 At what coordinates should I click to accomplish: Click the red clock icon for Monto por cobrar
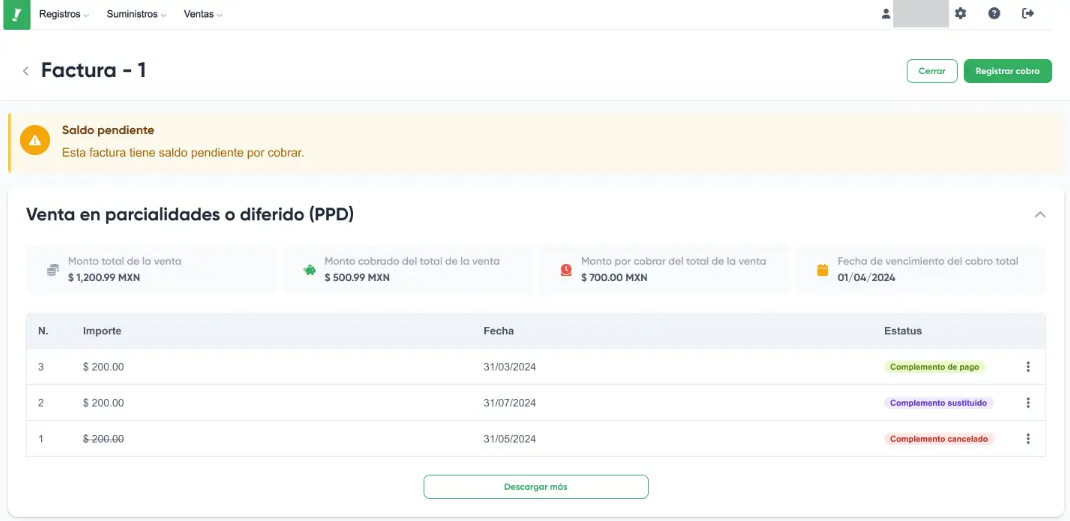point(566,270)
